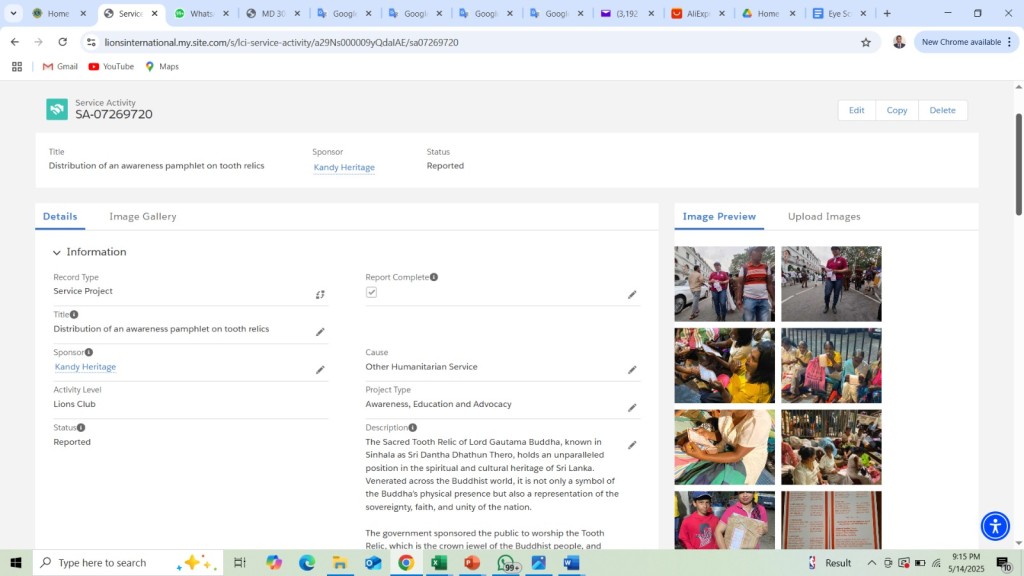The height and width of the screenshot is (576, 1024).
Task: Open the Maps bookmark
Action: click(162, 67)
